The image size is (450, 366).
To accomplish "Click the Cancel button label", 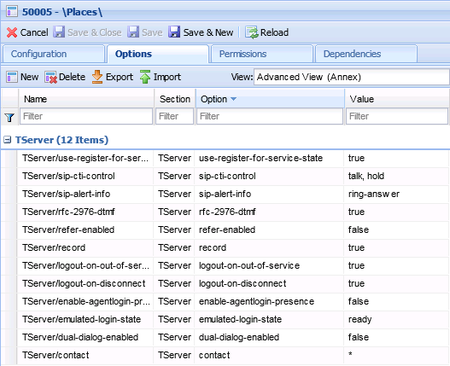I will click(34, 32).
